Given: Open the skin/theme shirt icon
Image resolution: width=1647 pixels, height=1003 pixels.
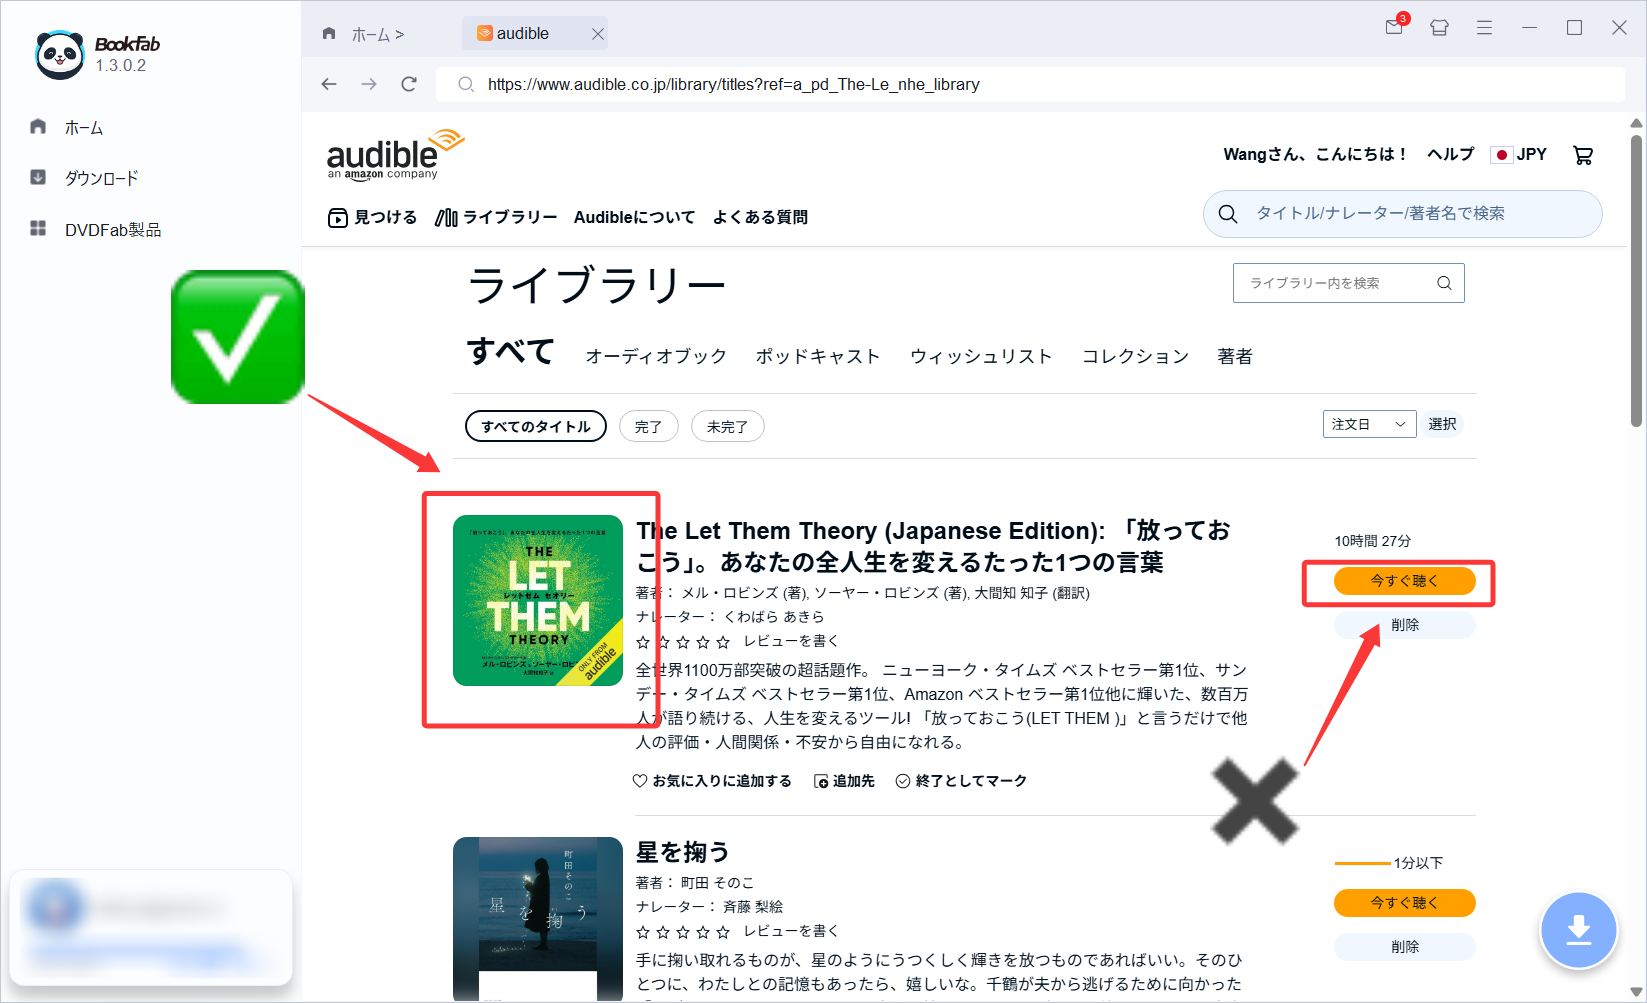Looking at the screenshot, I should click(1439, 28).
